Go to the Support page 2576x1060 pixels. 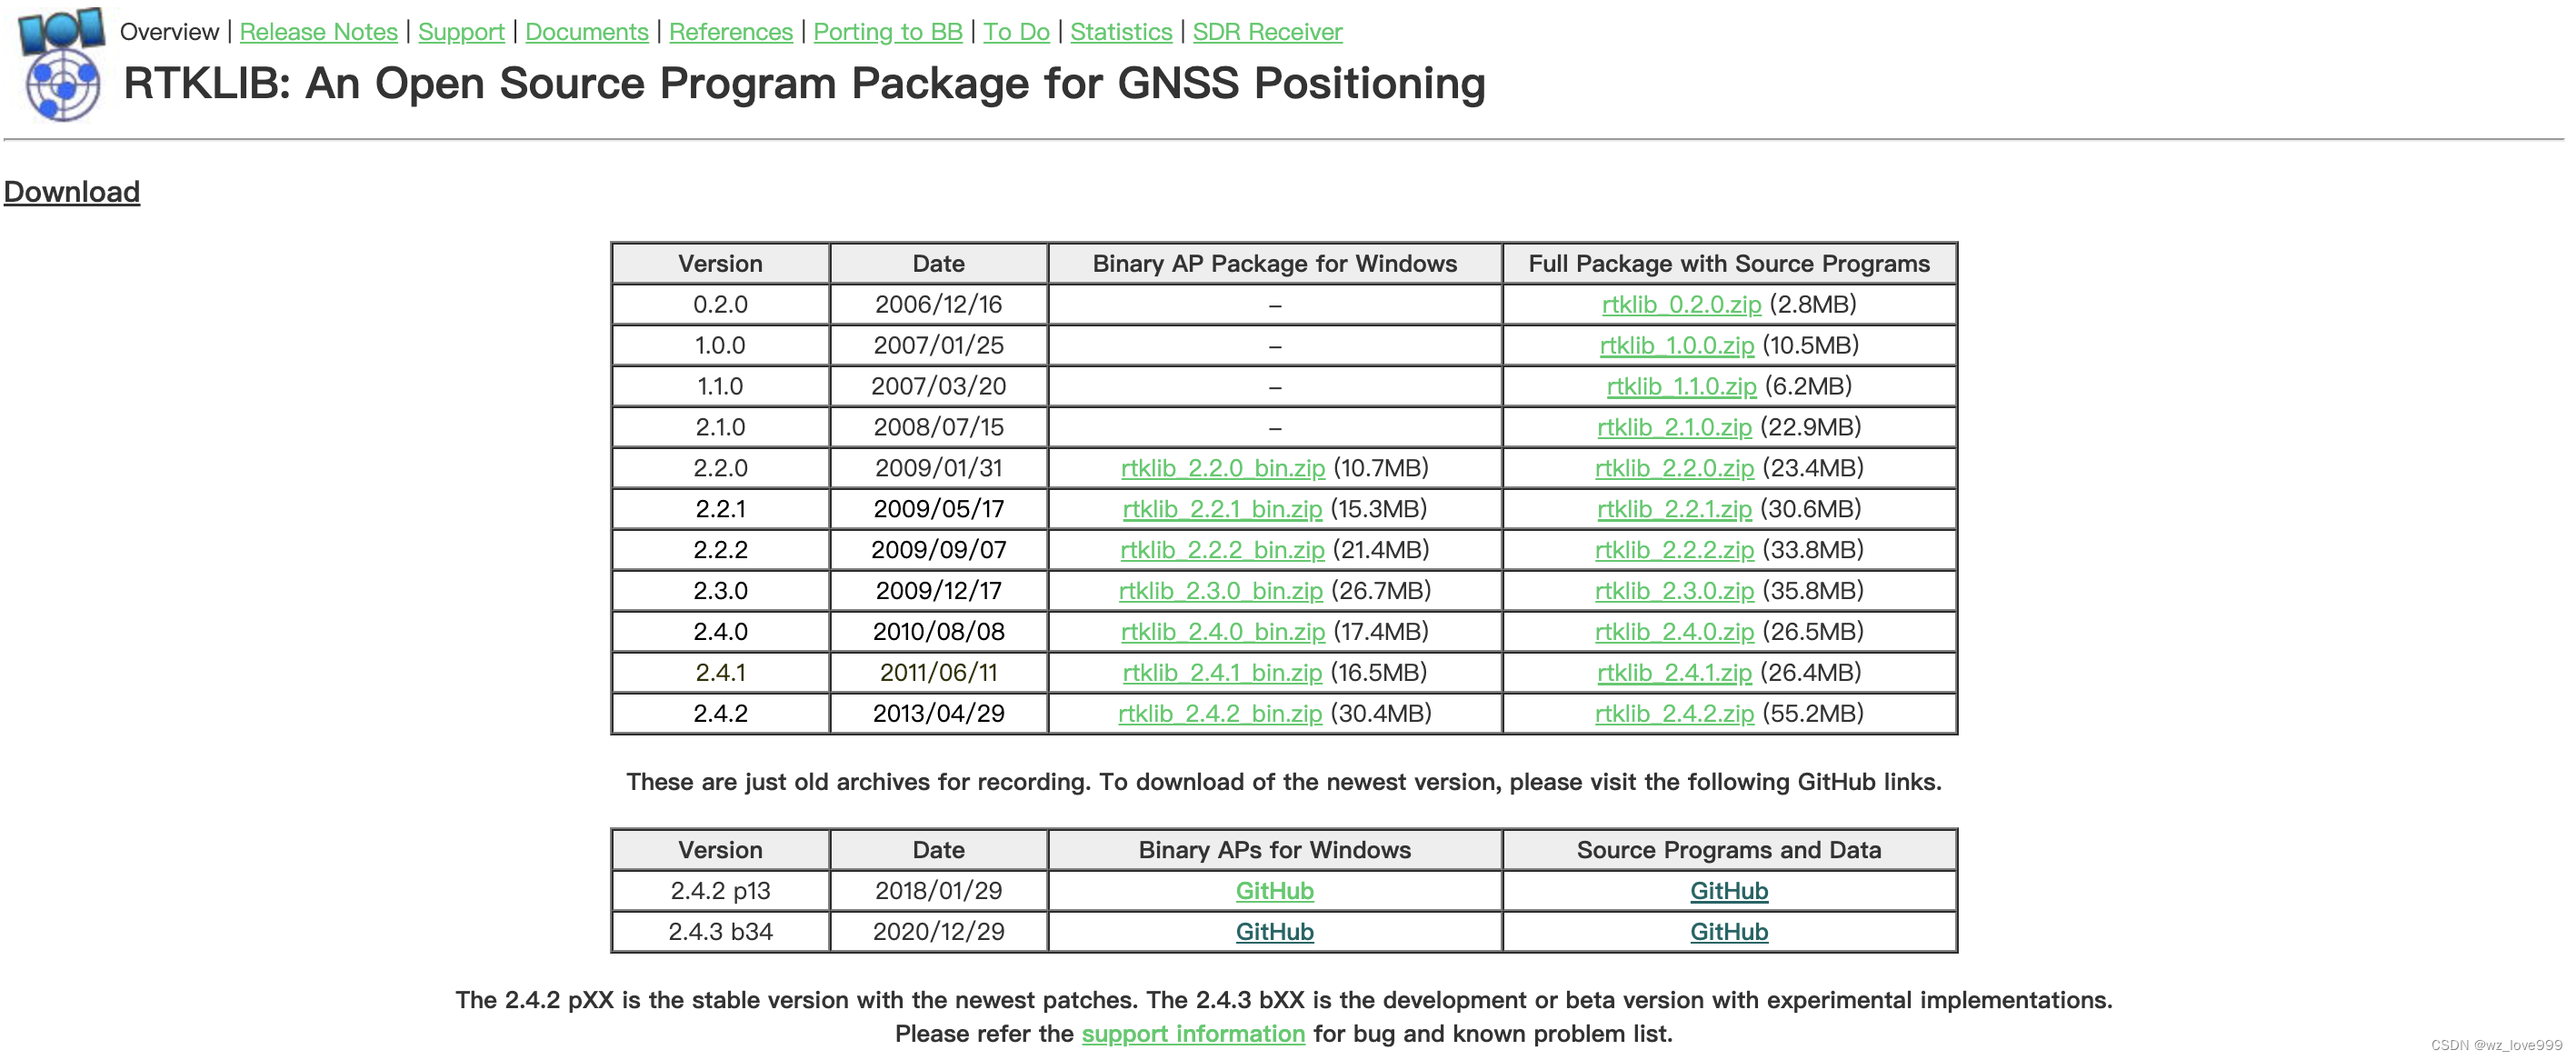tap(461, 32)
